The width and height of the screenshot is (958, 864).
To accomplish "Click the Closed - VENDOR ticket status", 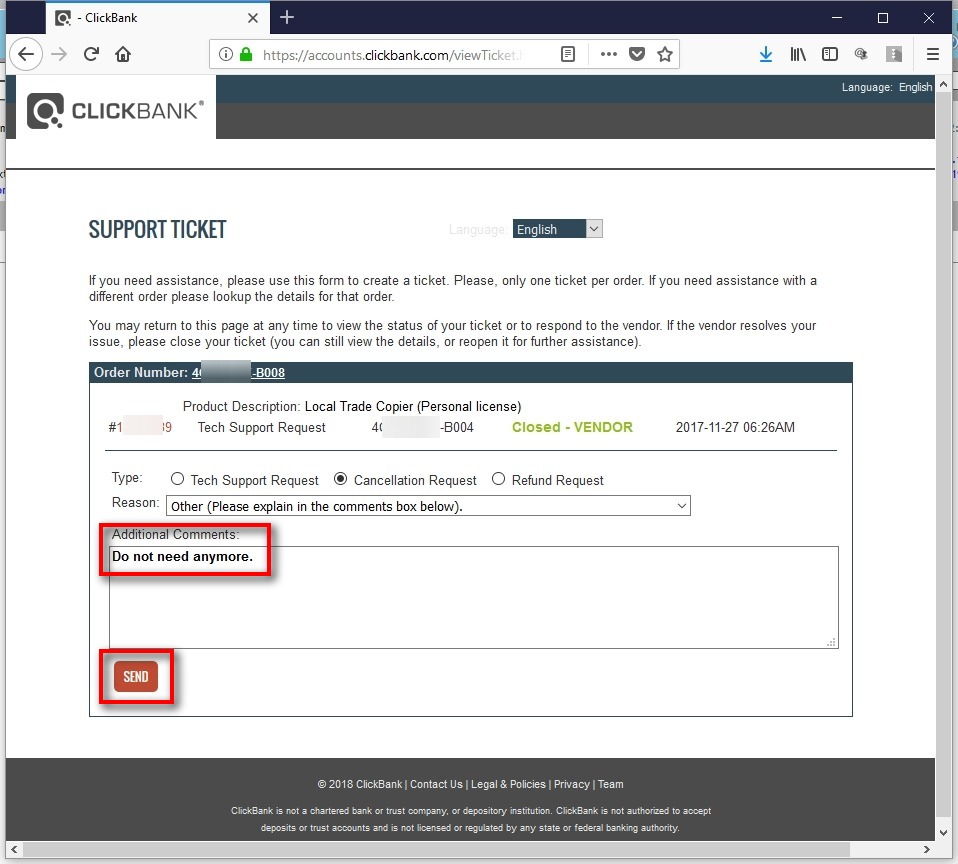I will tap(572, 427).
